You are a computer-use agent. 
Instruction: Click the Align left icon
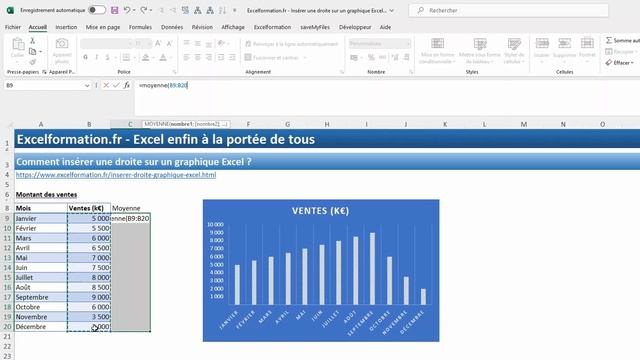point(187,58)
